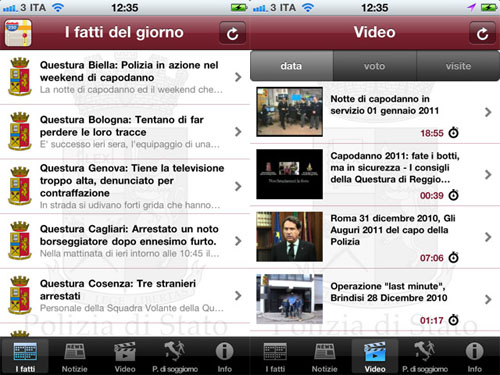Open Info tab in right screen
Image resolution: width=500 pixels, height=375 pixels.
coord(475,356)
